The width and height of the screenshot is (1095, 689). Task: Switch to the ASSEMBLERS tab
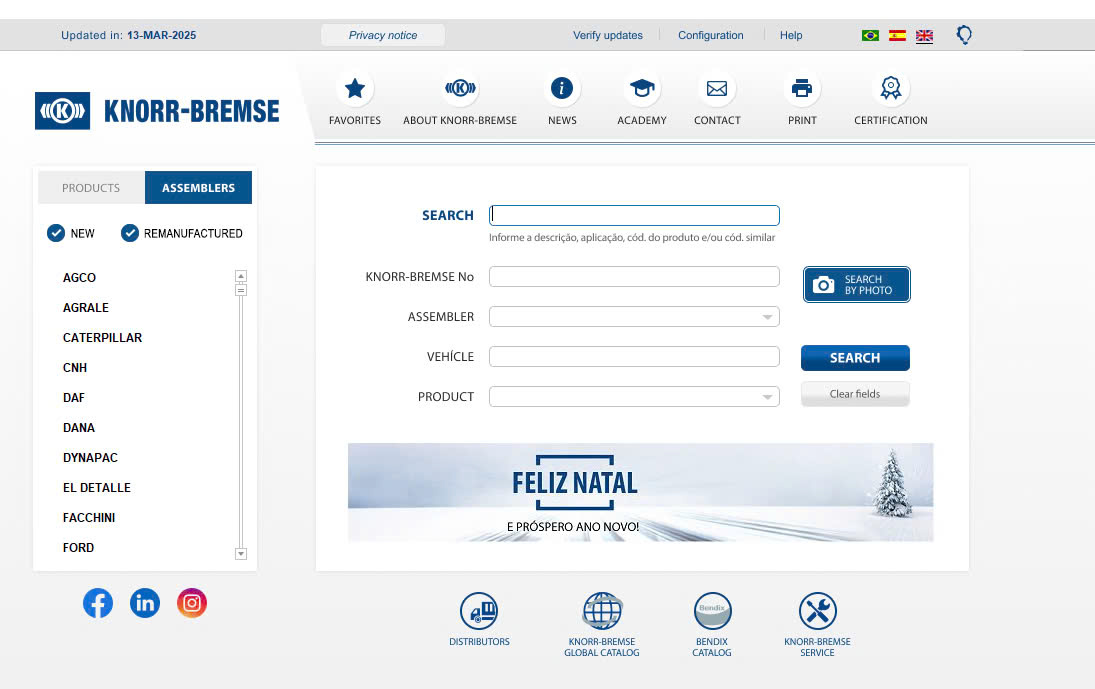pyautogui.click(x=198, y=188)
